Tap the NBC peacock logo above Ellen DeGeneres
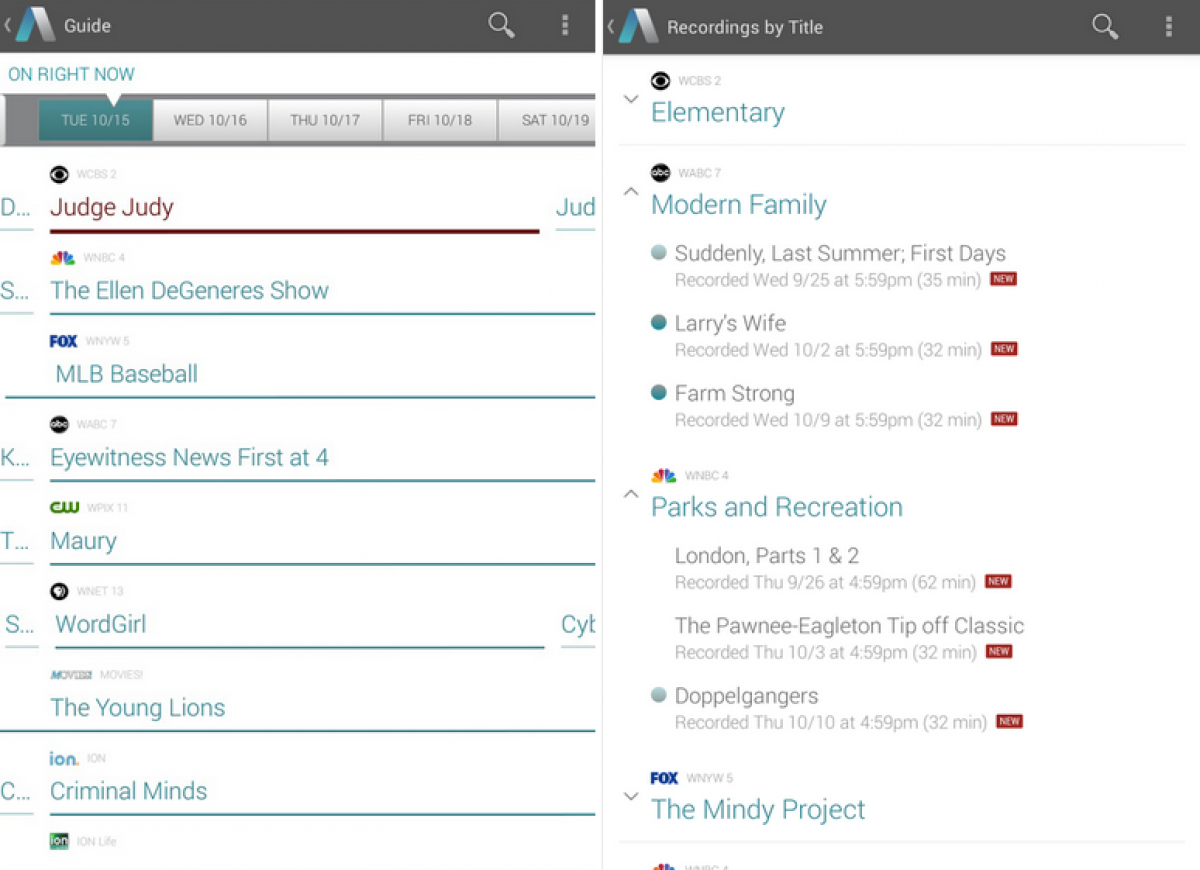The height and width of the screenshot is (870, 1200). 62,258
